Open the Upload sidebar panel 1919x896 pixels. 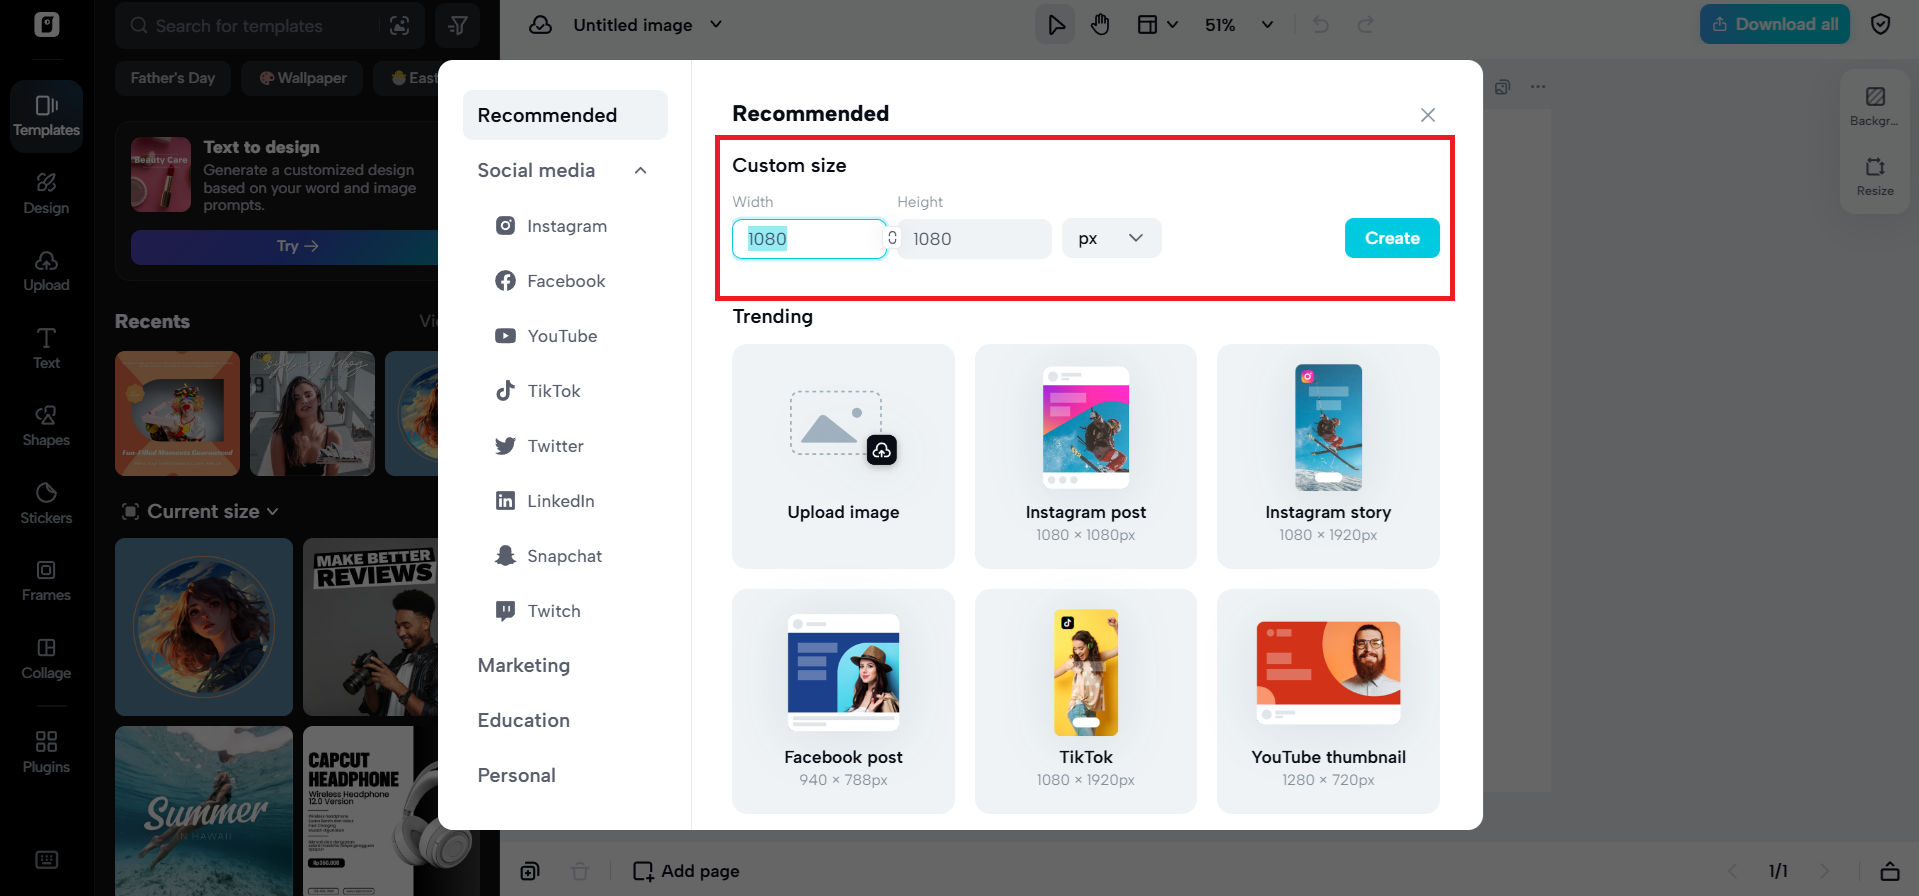[x=46, y=271]
